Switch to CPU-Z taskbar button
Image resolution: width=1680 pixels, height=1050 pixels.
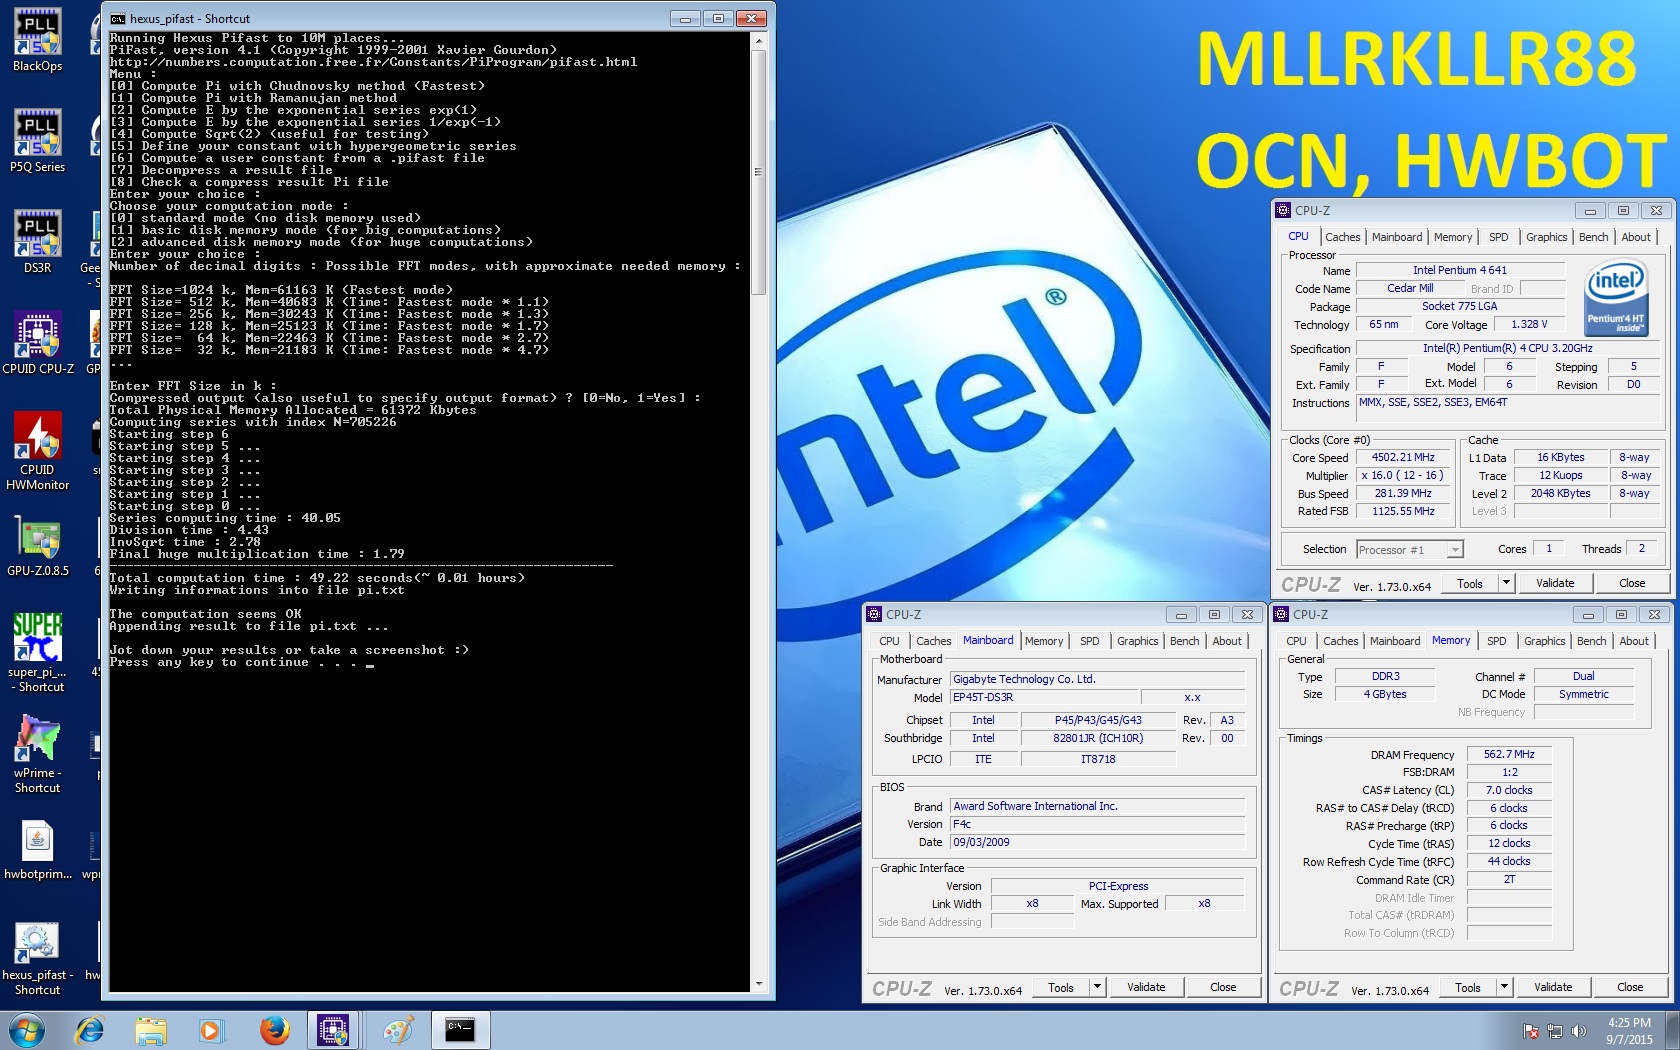333,1030
